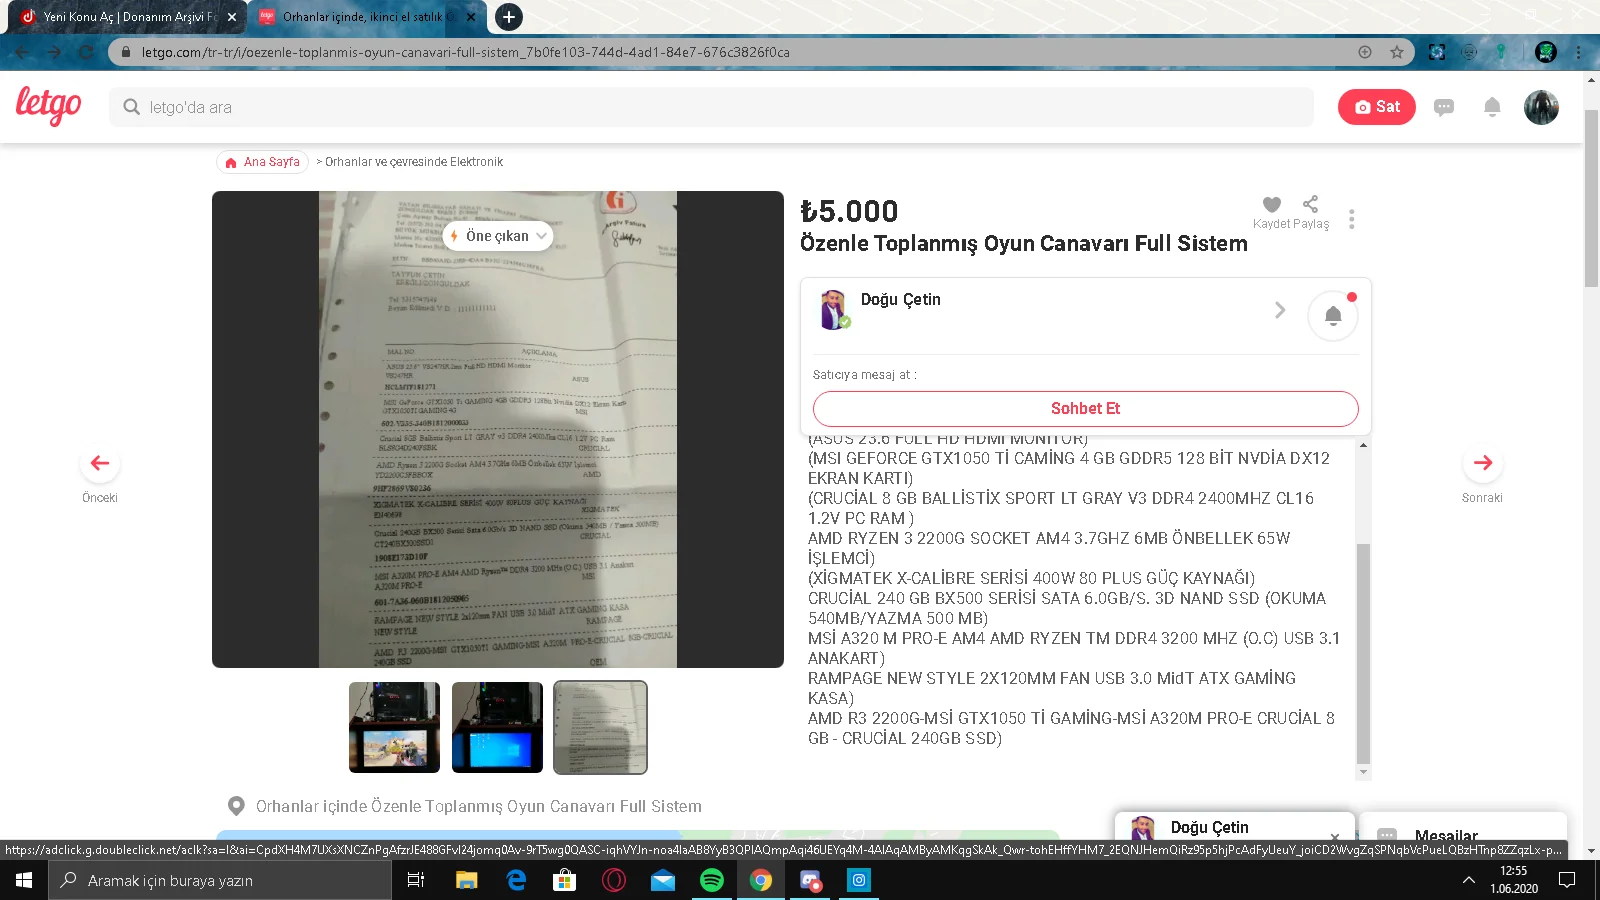Click the page scrollbar down arrow

click(1591, 852)
